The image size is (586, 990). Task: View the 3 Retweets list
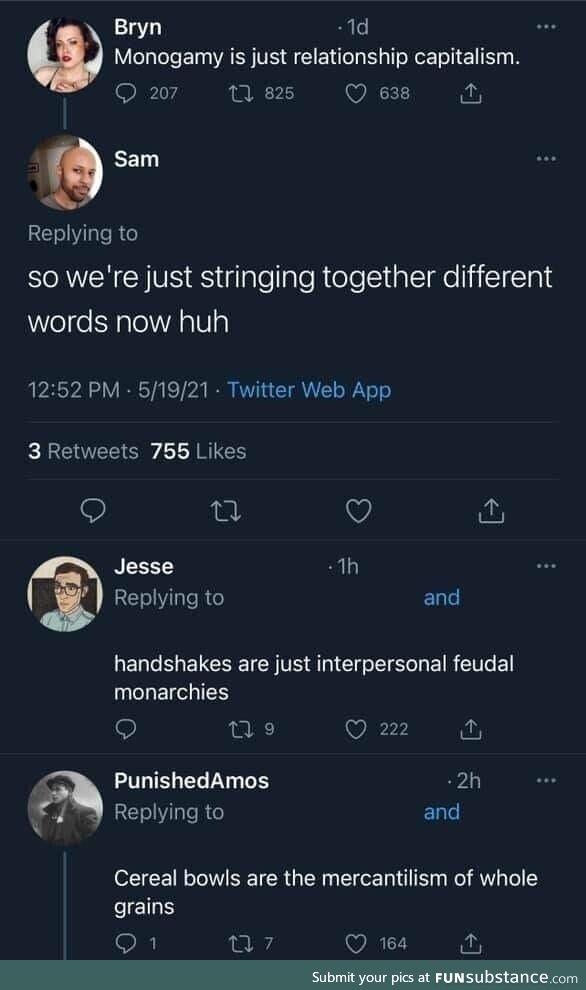point(83,451)
